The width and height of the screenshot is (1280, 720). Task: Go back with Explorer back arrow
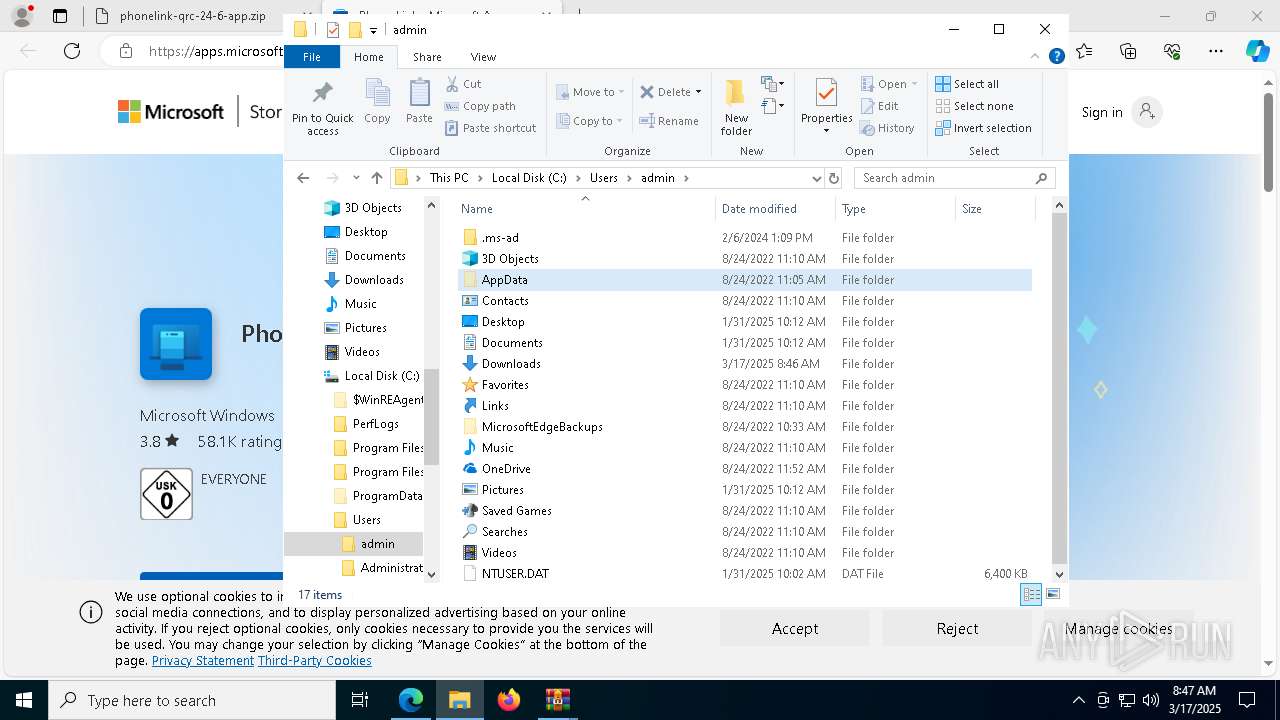point(303,178)
